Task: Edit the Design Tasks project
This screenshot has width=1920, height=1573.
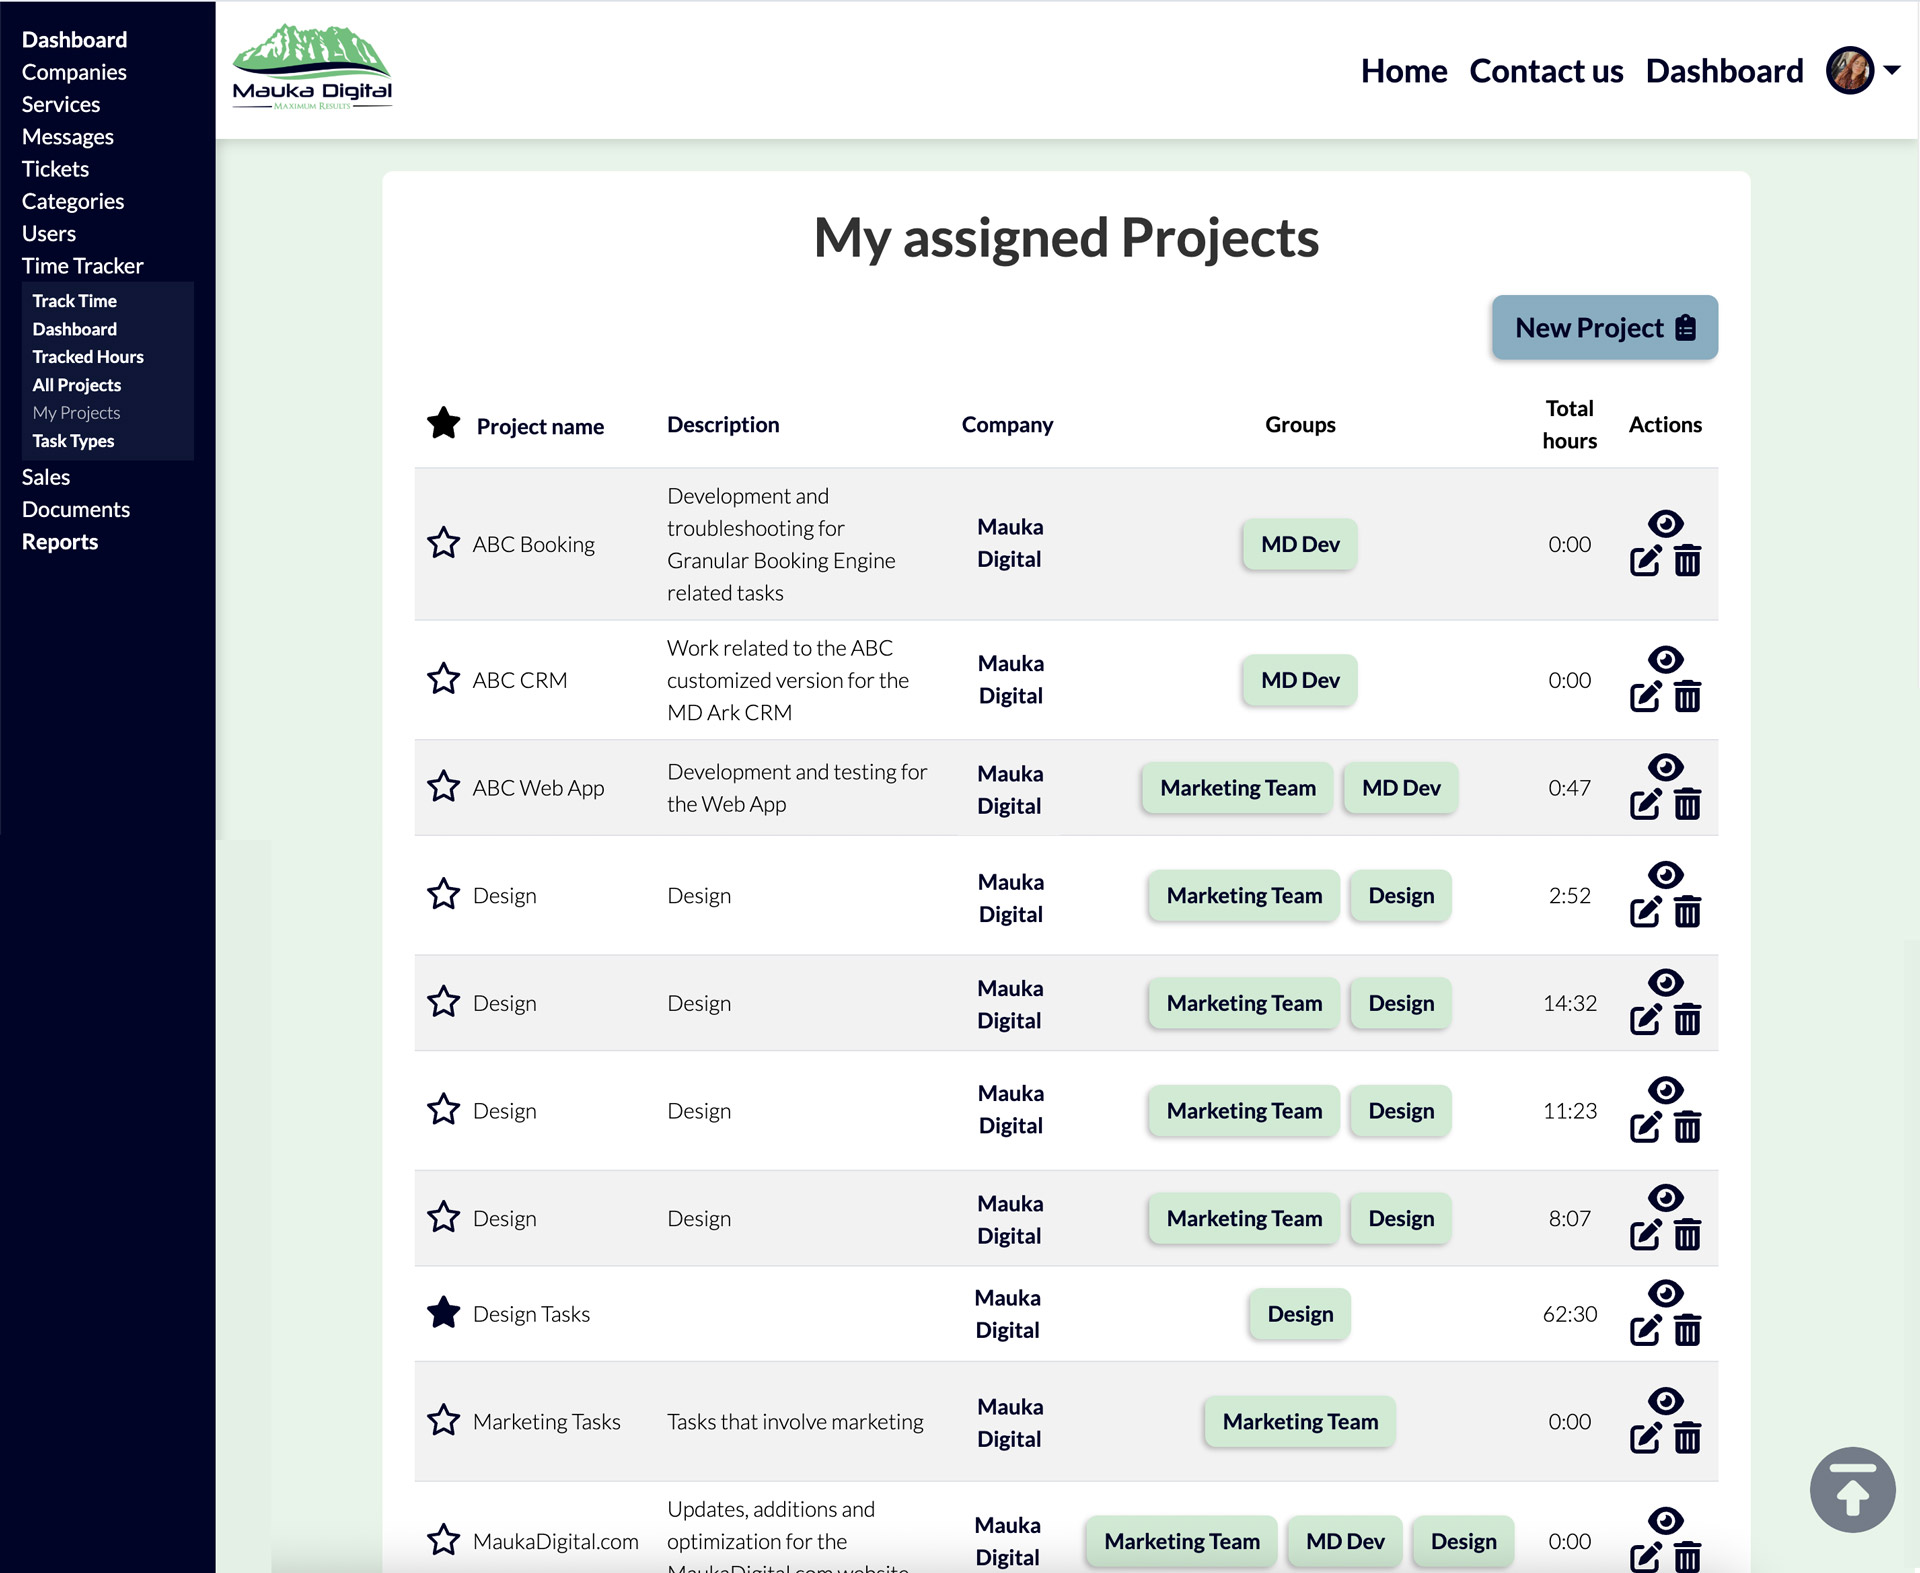Action: point(1645,1331)
